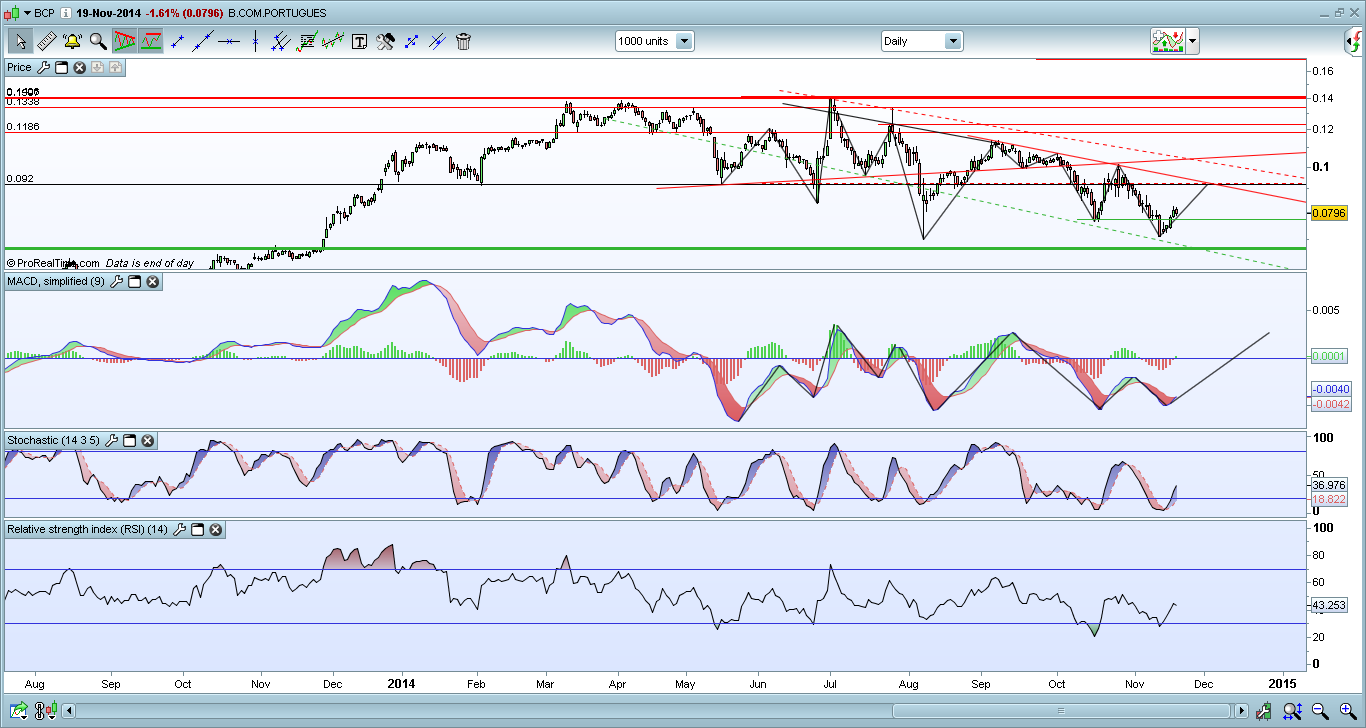Toggle the cursor pointer mode button
Screen dimensions: 1366x728
(x=20, y=41)
